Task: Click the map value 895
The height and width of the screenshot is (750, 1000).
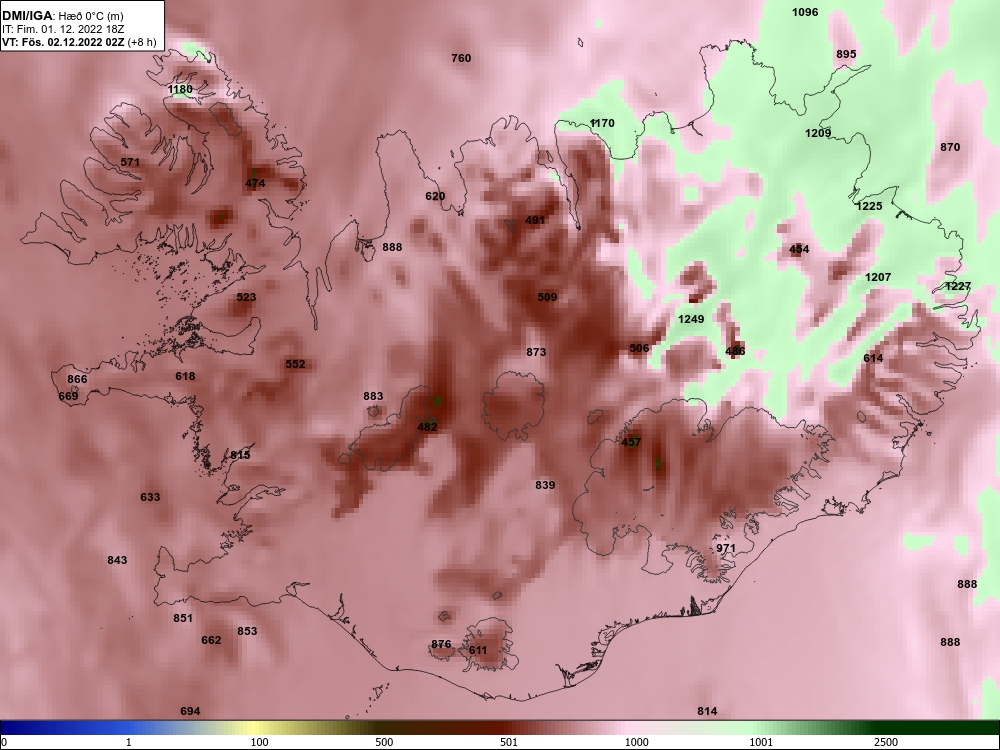Action: point(846,54)
